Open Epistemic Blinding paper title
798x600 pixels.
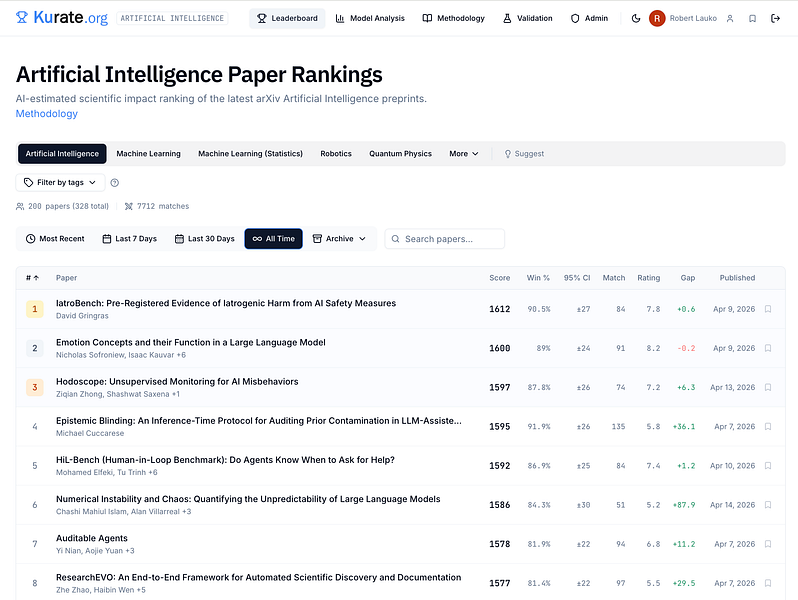pos(259,421)
